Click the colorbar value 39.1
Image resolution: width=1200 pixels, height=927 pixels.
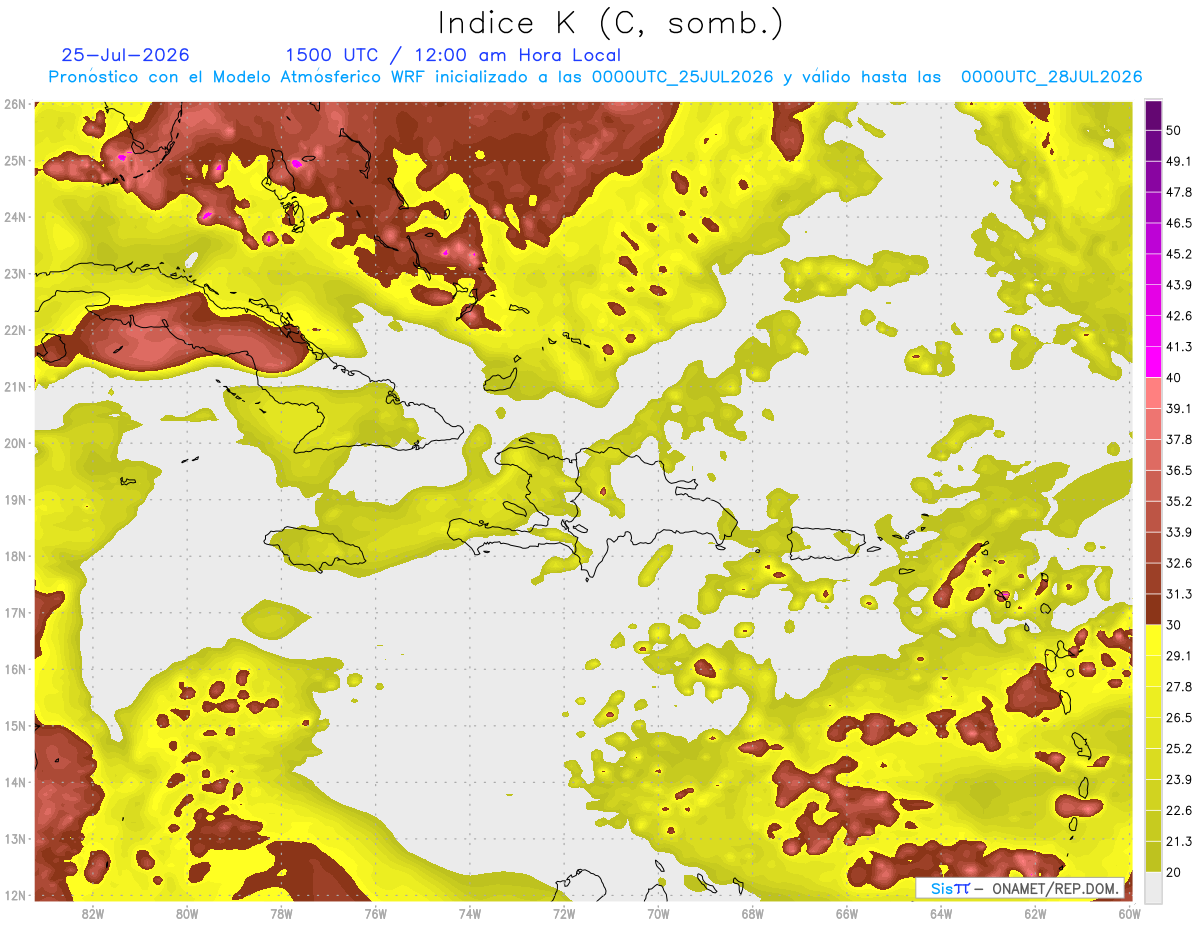(1179, 408)
